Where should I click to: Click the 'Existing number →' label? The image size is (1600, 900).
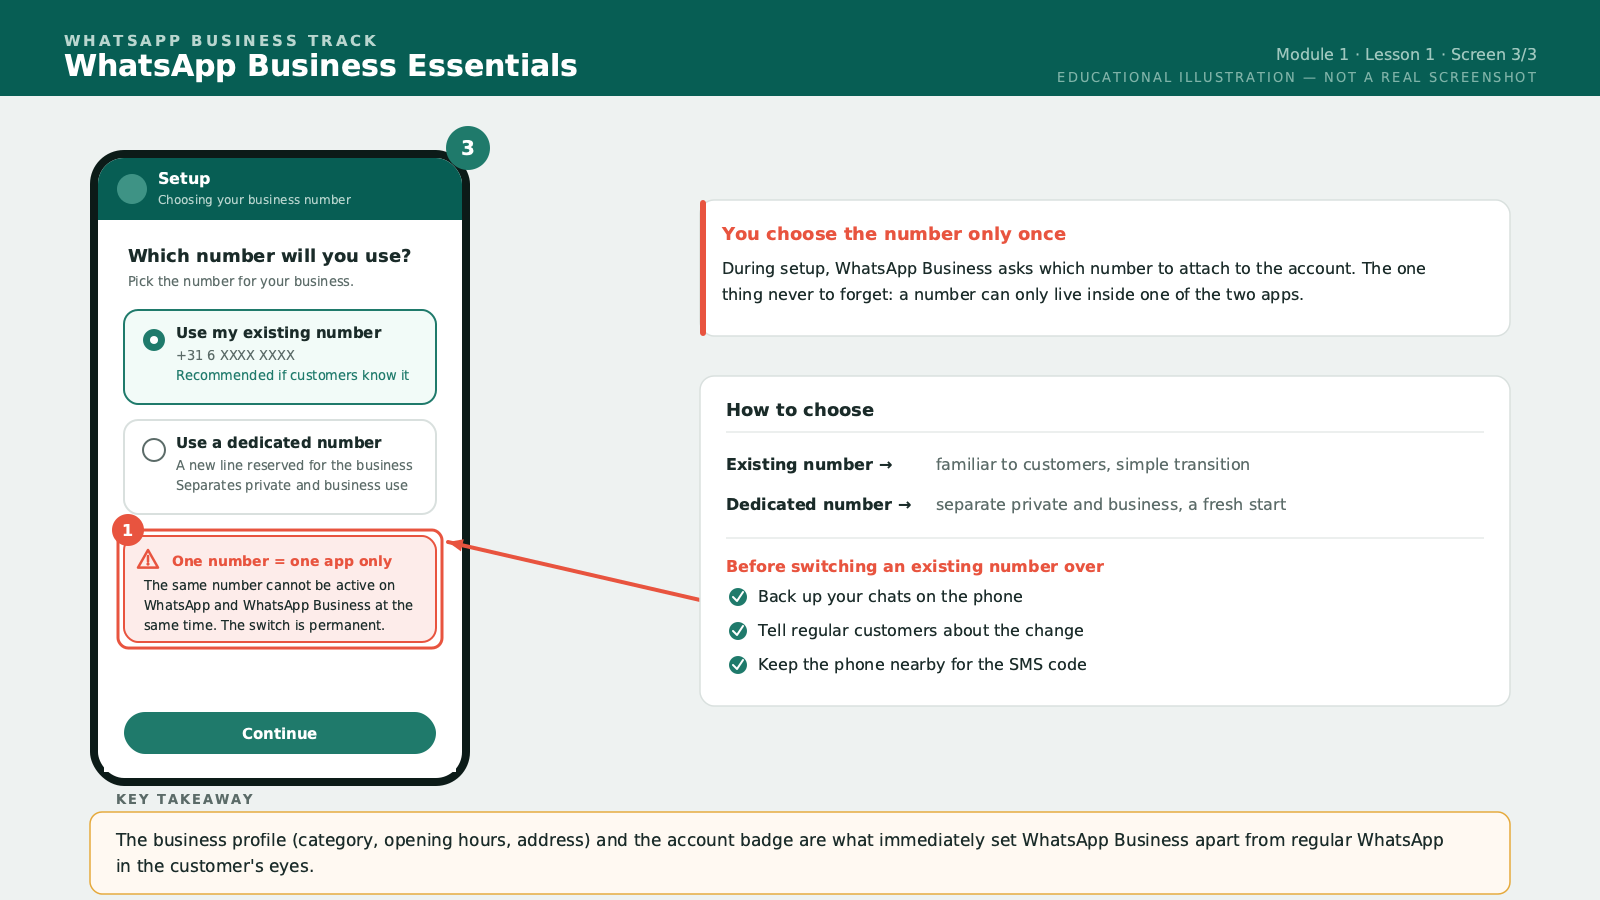click(x=809, y=464)
